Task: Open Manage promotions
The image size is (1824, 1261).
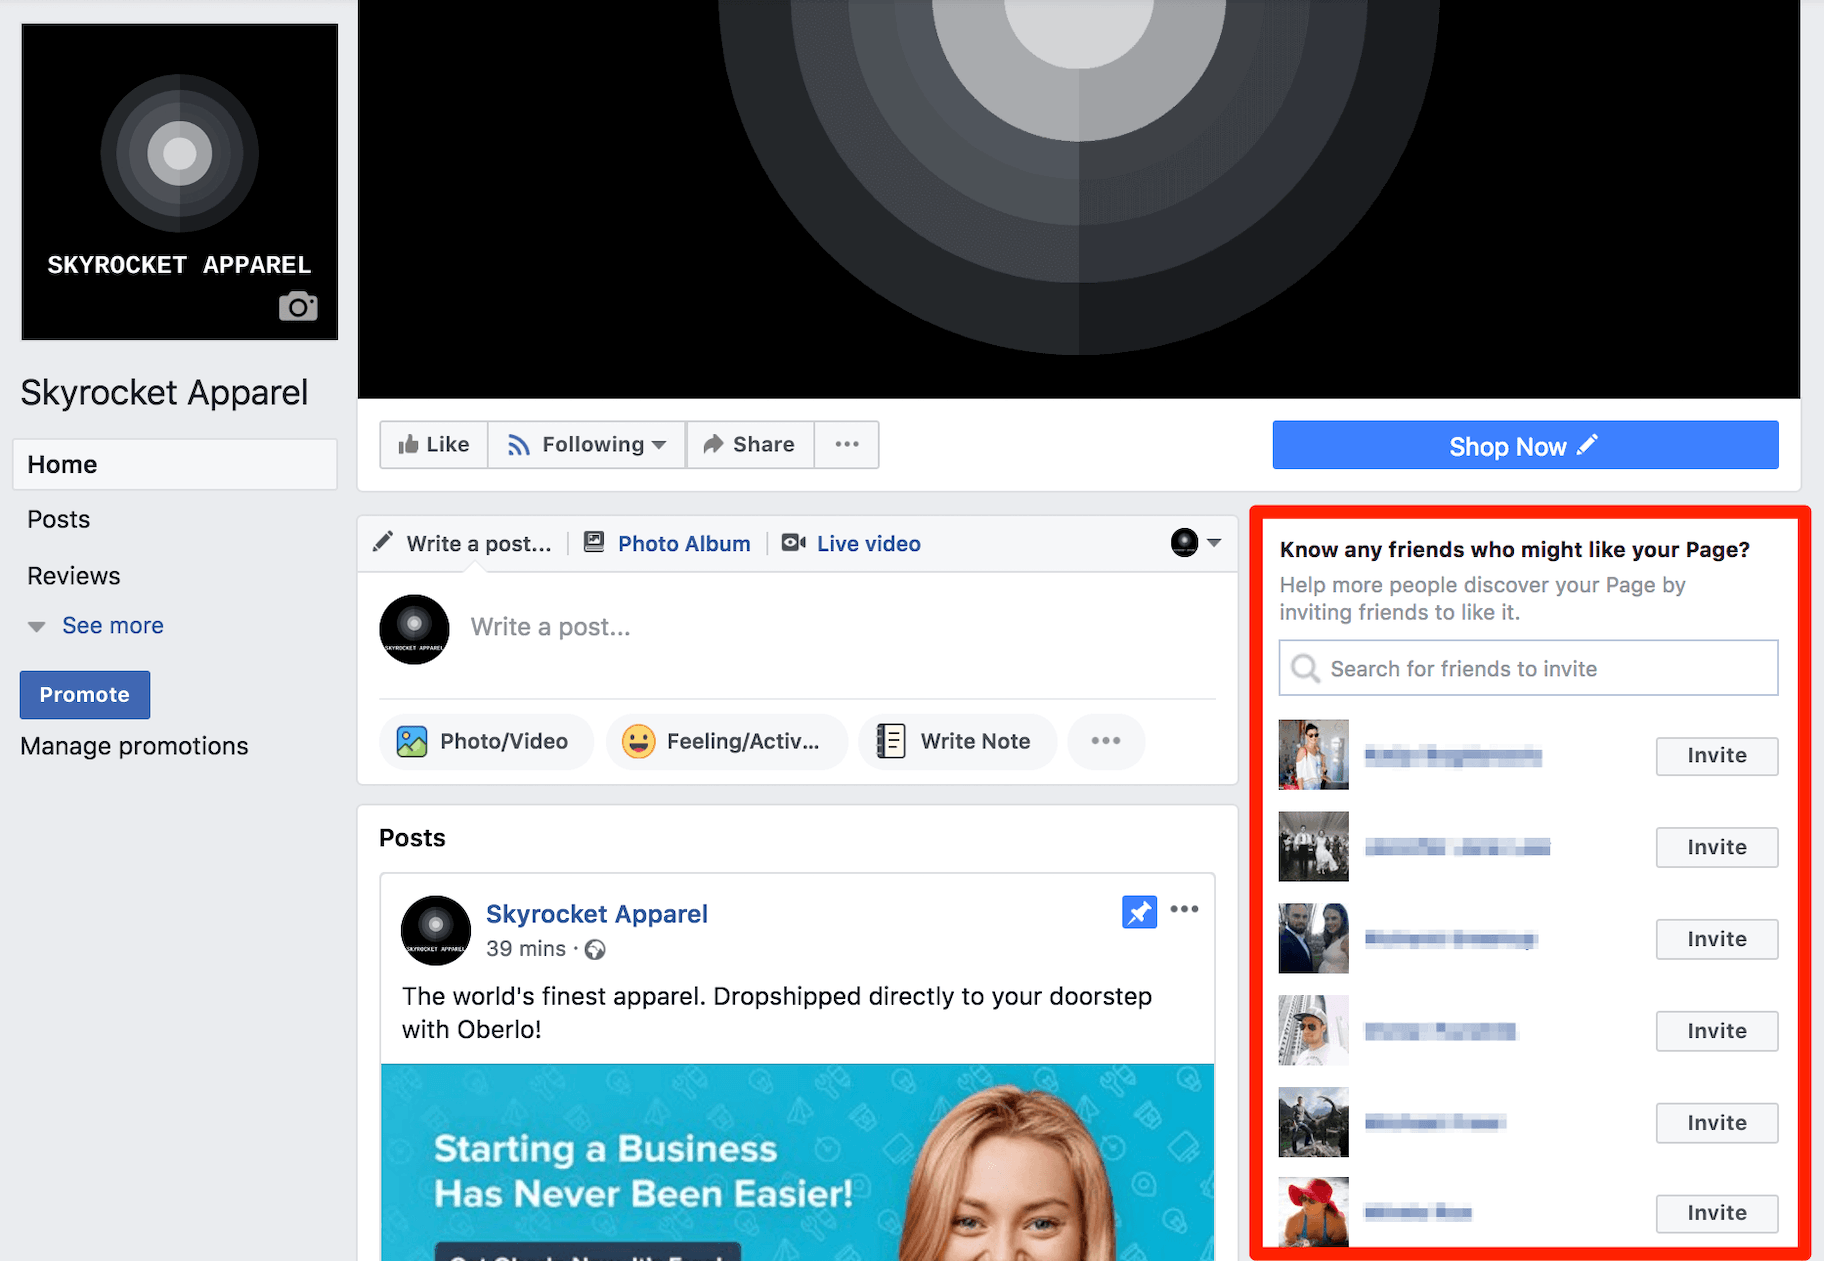Action: coord(134,745)
